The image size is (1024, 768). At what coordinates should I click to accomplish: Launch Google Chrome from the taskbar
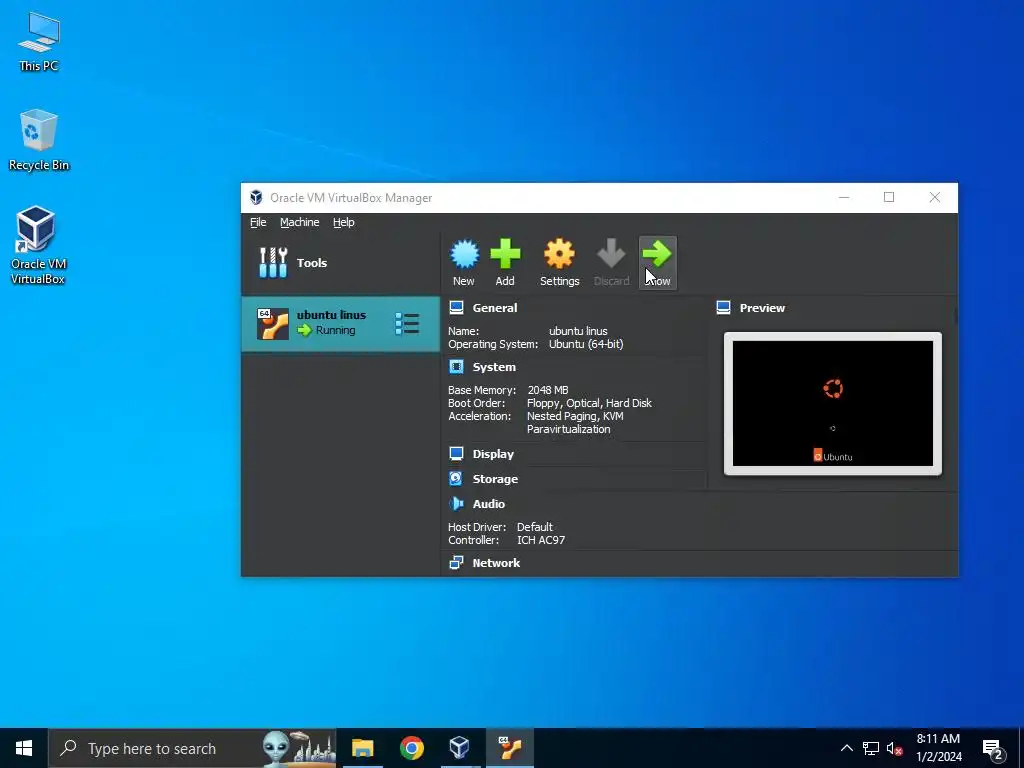[x=411, y=748]
